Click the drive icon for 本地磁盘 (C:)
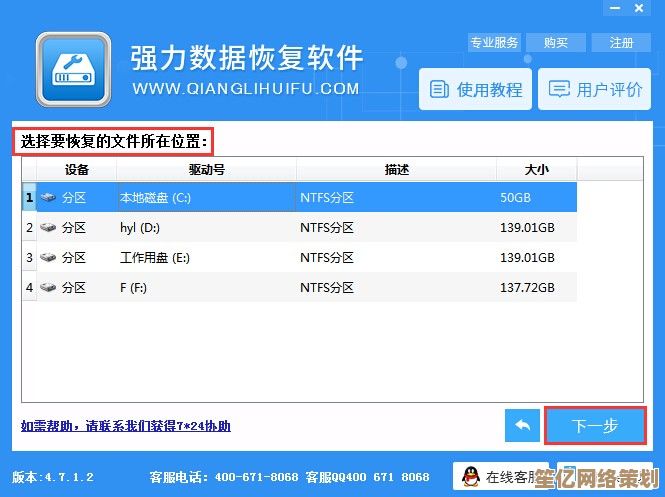Viewport: 665px width, 497px height. (48, 198)
